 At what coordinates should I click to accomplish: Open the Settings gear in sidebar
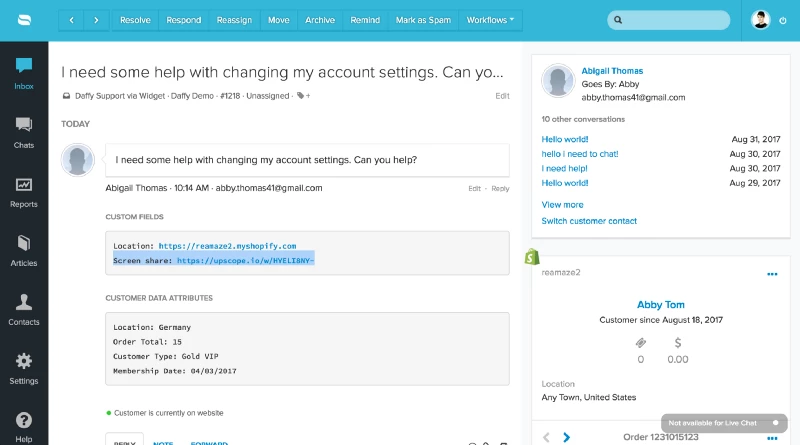coord(24,368)
